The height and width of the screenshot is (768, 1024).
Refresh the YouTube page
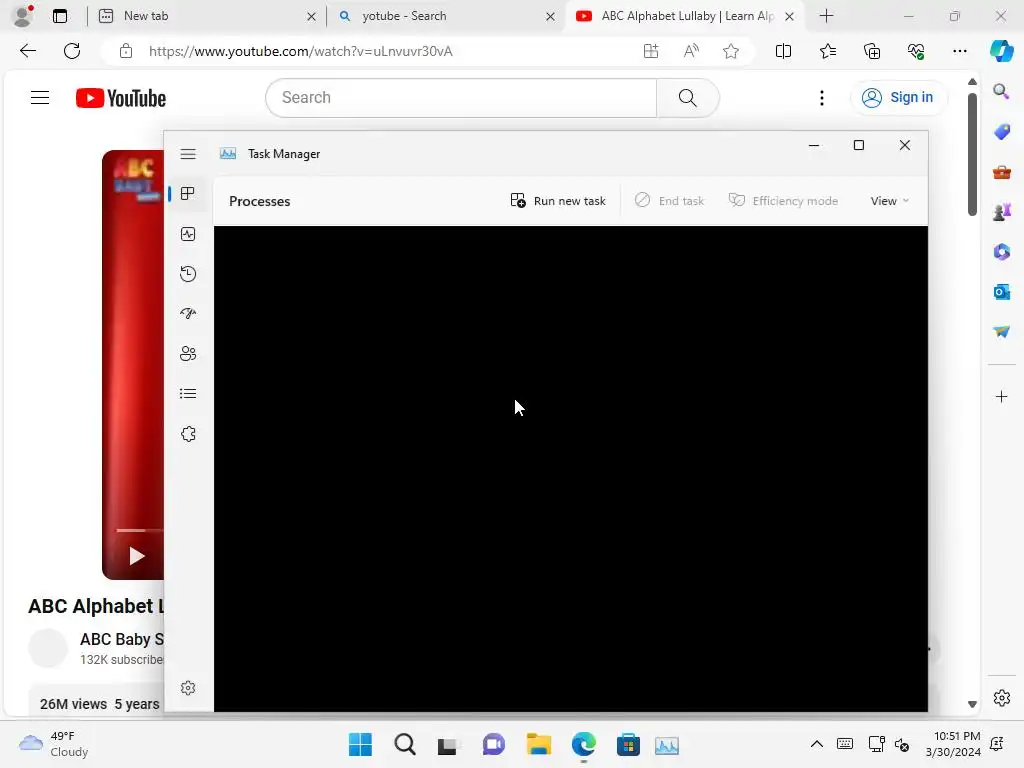[x=72, y=51]
